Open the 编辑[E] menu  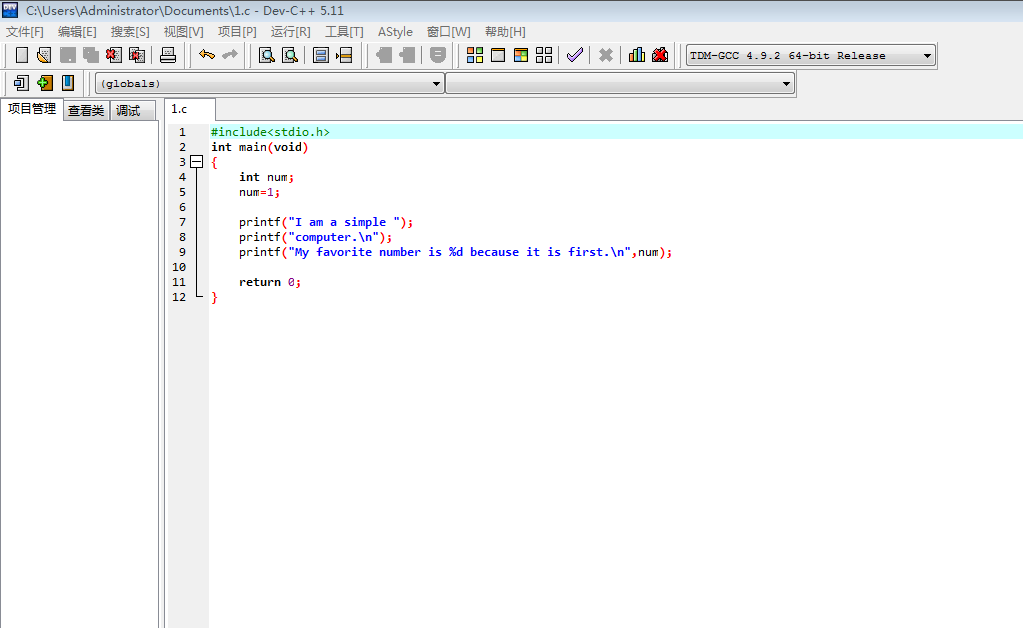(x=77, y=32)
